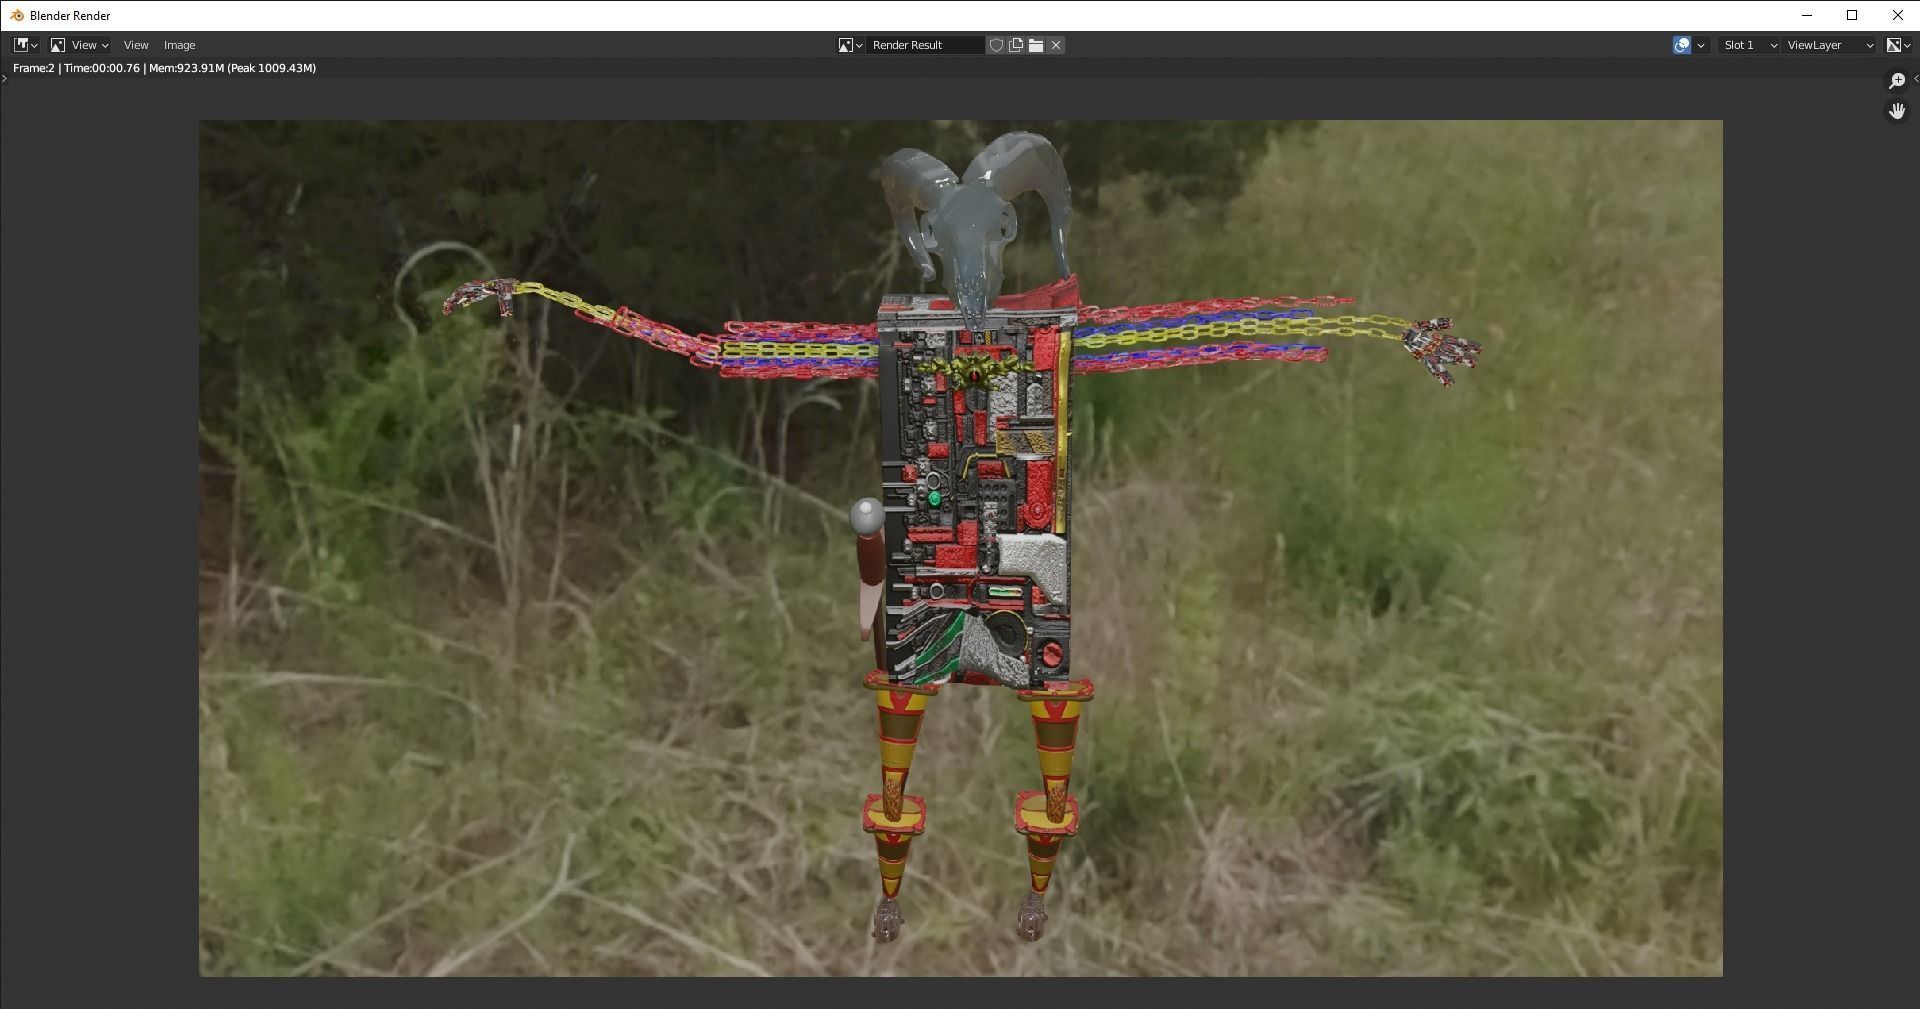Unlink Render Result with the X button
1920x1009 pixels.
(x=1056, y=44)
